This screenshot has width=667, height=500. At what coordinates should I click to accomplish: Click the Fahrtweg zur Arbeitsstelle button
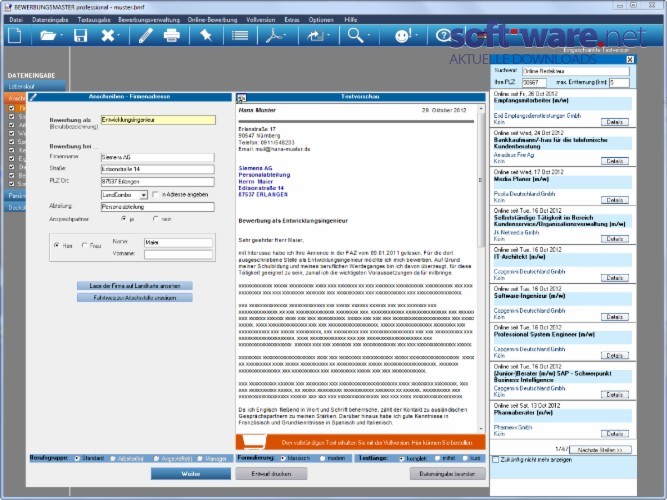click(134, 297)
